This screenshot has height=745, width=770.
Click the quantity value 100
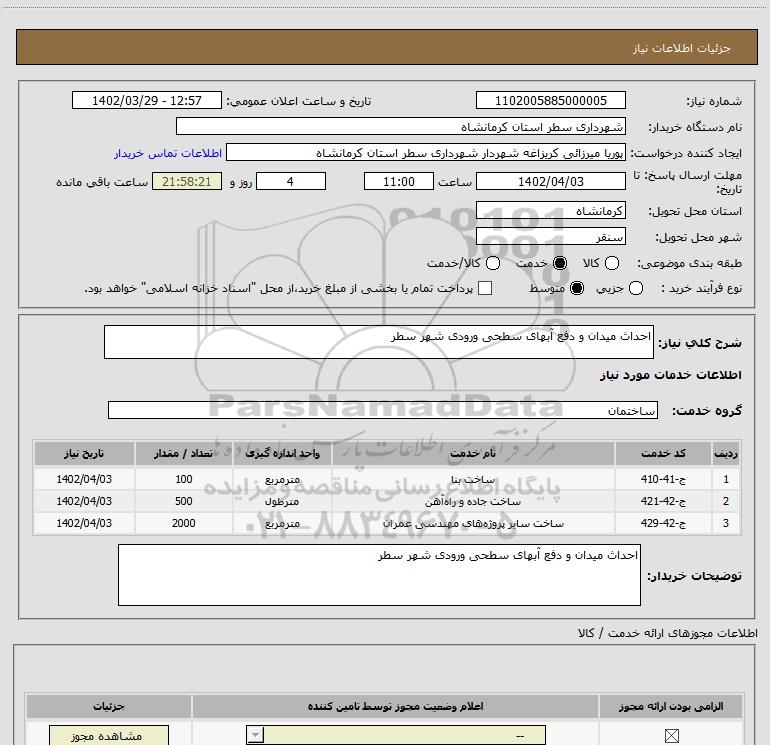[x=184, y=479]
